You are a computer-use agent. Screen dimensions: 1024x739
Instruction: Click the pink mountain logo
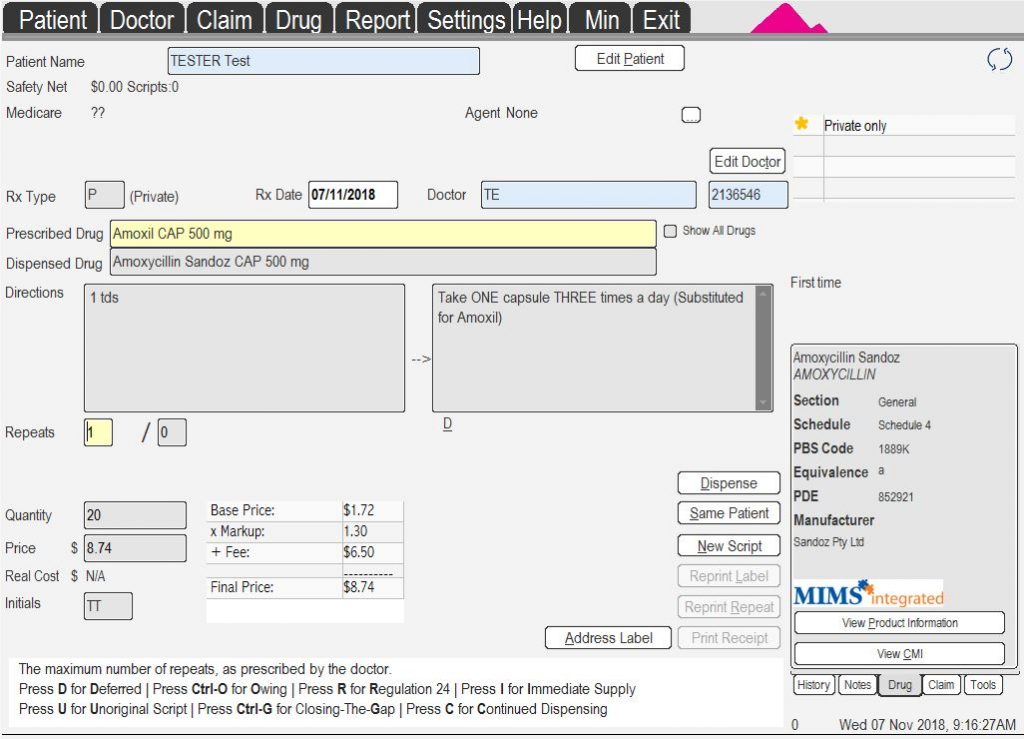[789, 20]
